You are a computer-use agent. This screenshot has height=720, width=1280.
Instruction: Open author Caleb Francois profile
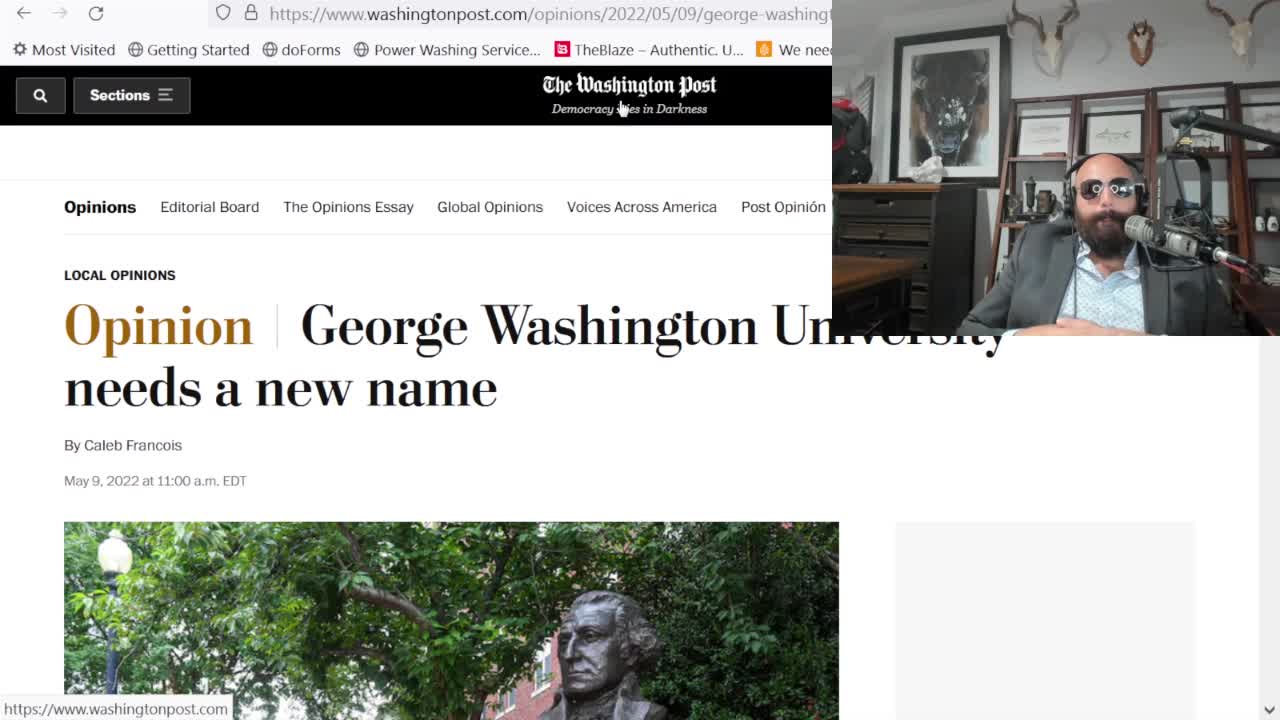[x=133, y=445]
